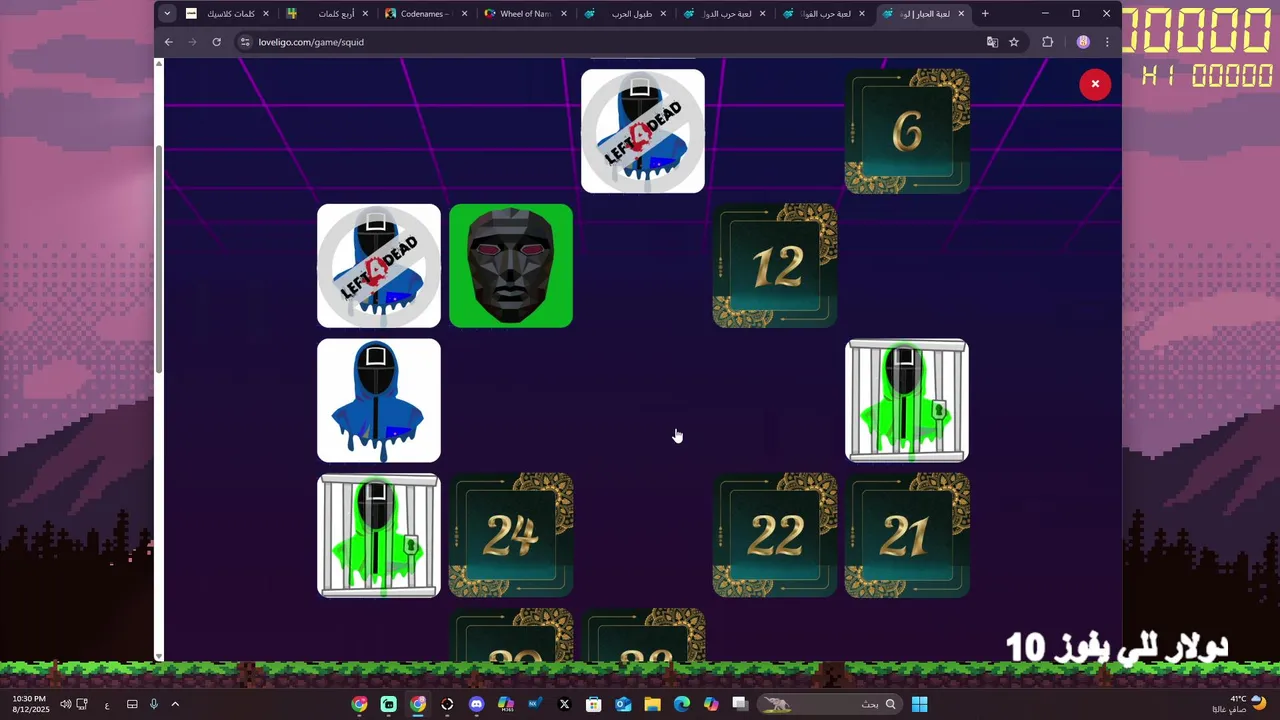Click caged green guard card beside card 24
The height and width of the screenshot is (720, 1280).
click(379, 535)
